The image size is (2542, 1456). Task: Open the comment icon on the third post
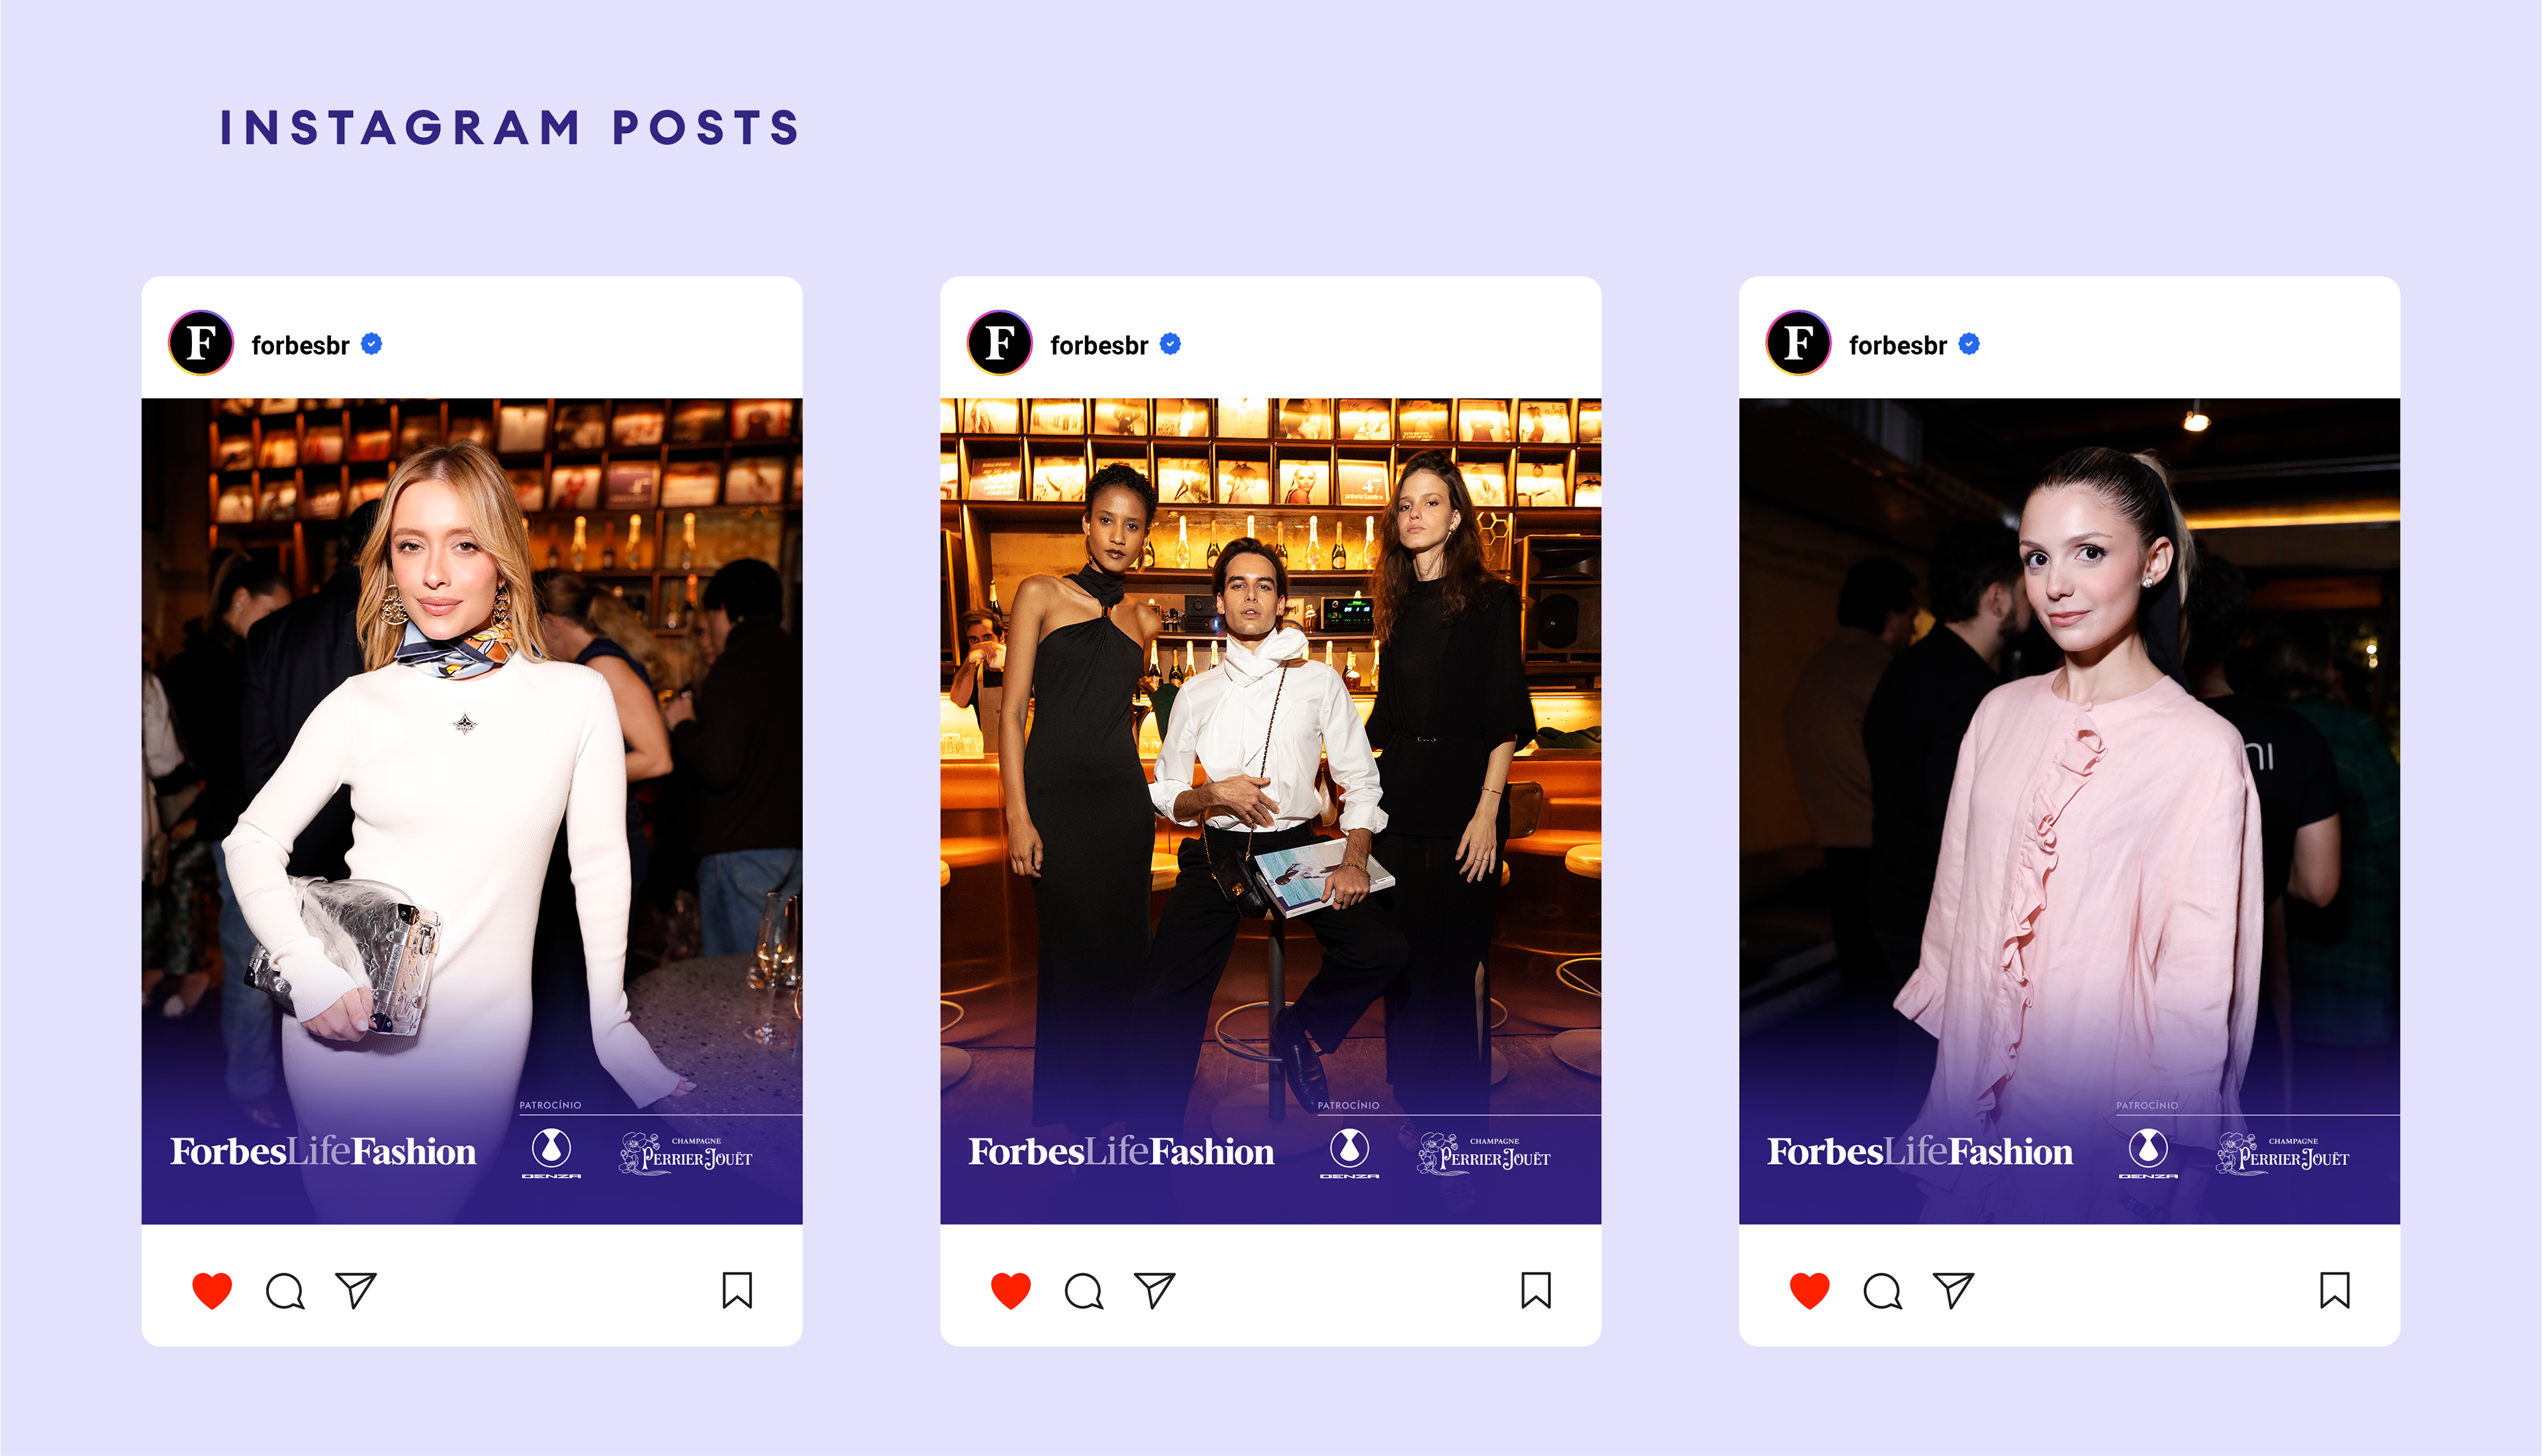pyautogui.click(x=1883, y=1291)
